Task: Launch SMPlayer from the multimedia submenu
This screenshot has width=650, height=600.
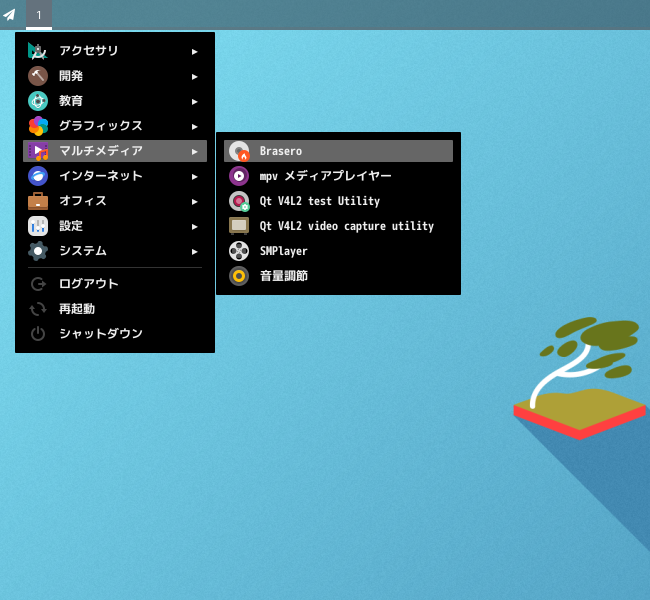Action: tap(284, 251)
